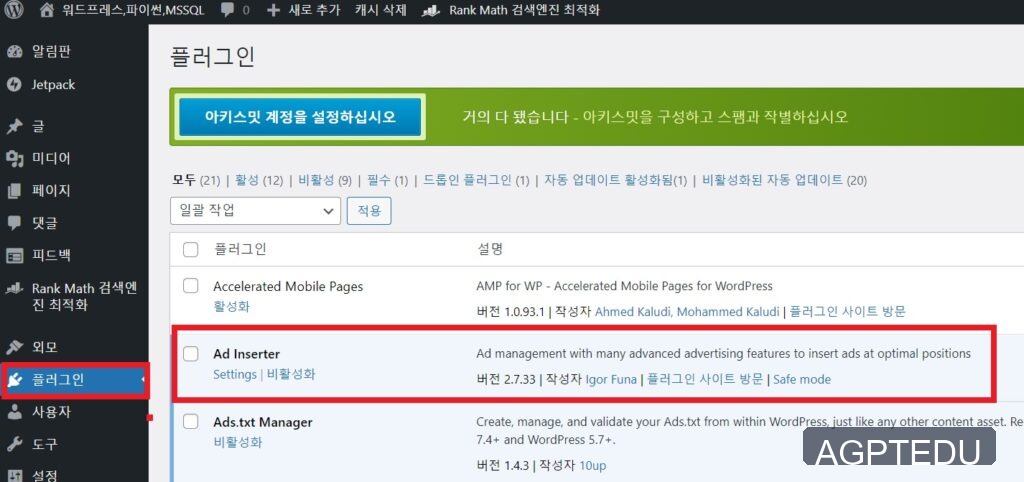Screen dimensions: 1024x482
Task: Collapse the 플러그인 submenu arrow
Action: [142, 379]
